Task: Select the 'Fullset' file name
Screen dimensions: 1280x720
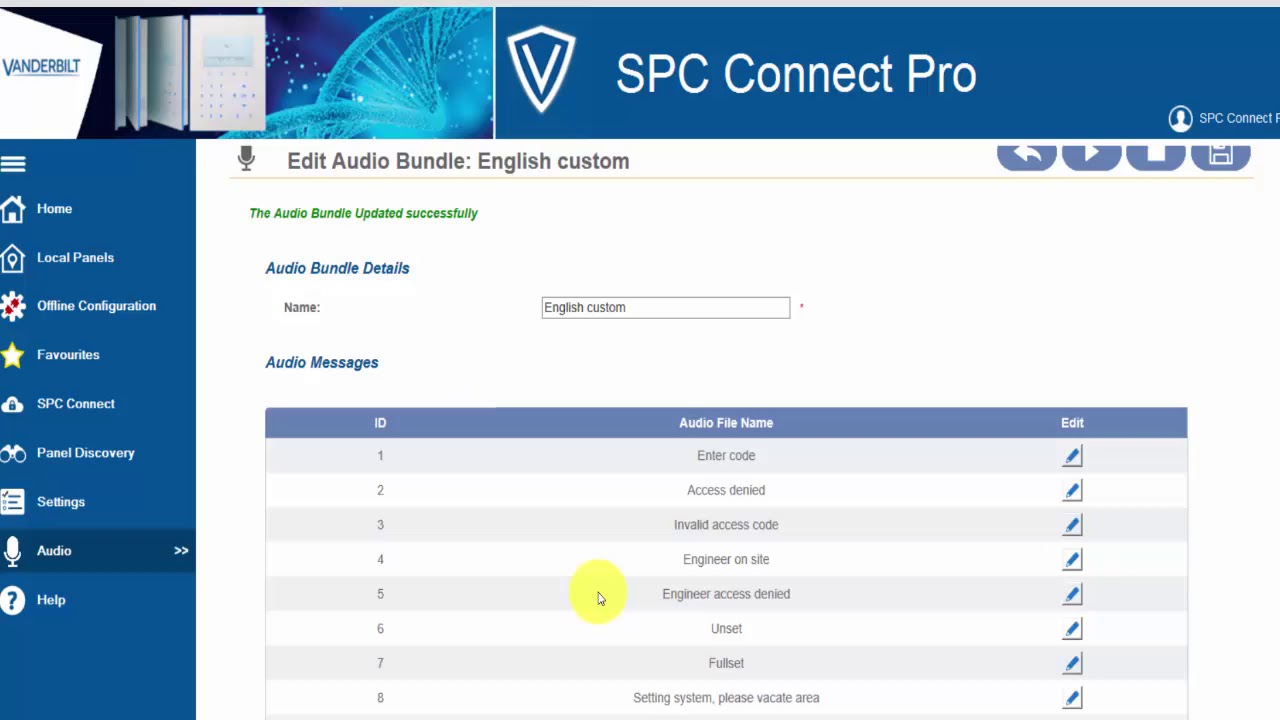Action: (726, 663)
